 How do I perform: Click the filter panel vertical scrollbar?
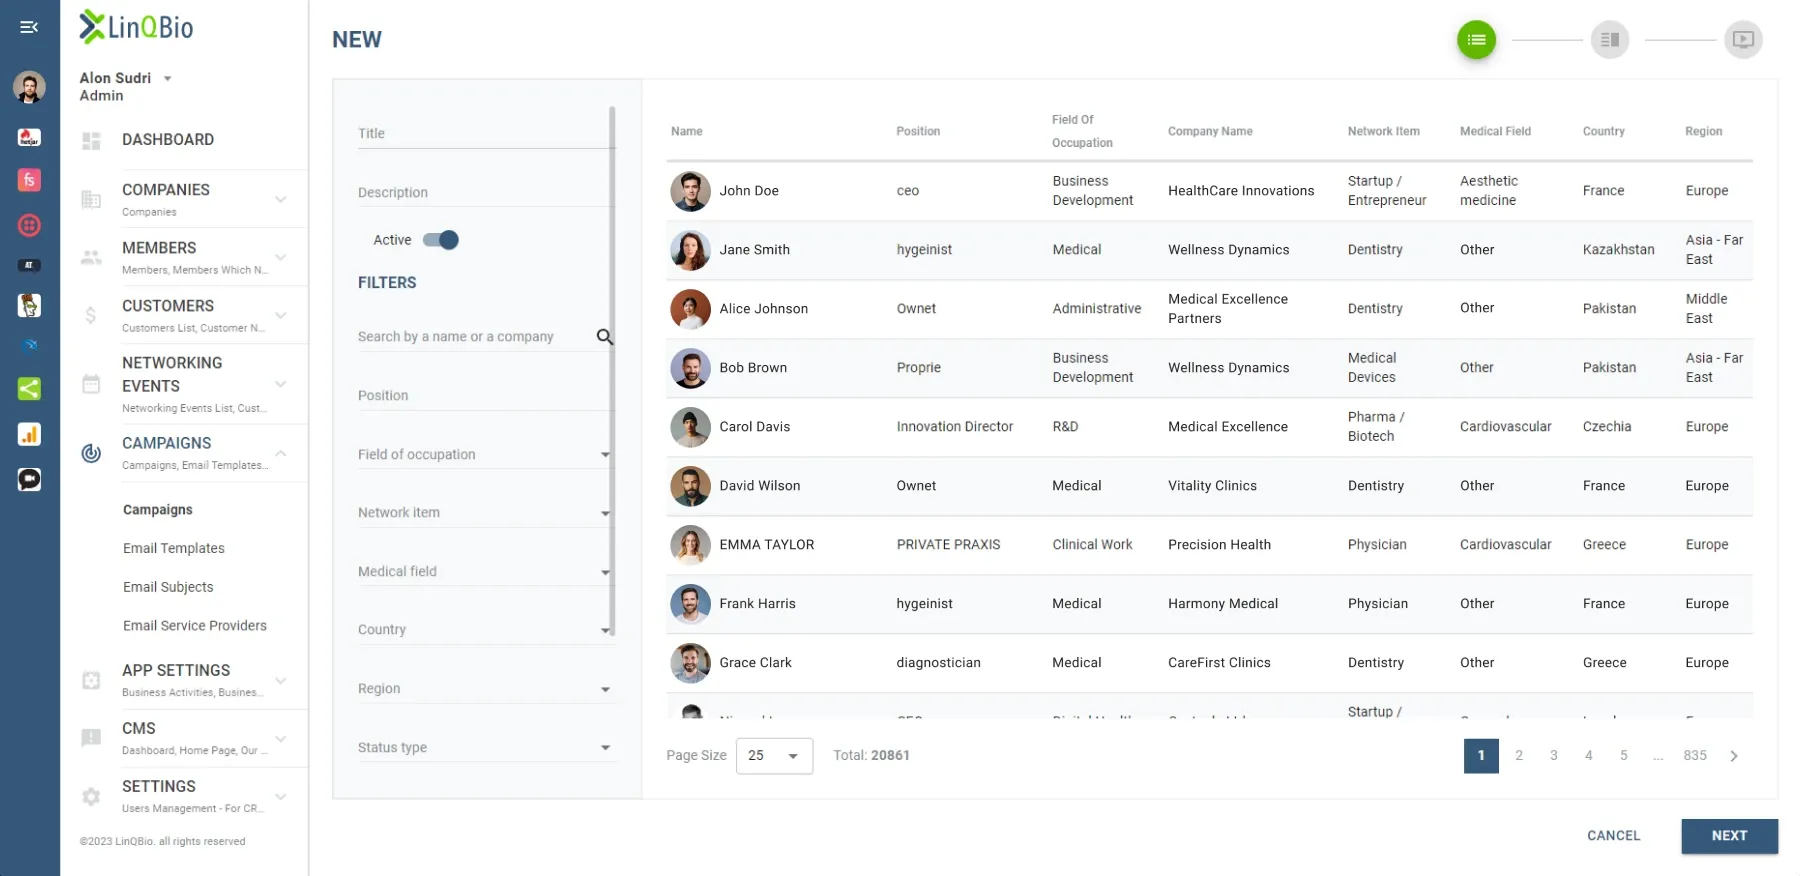(x=612, y=370)
